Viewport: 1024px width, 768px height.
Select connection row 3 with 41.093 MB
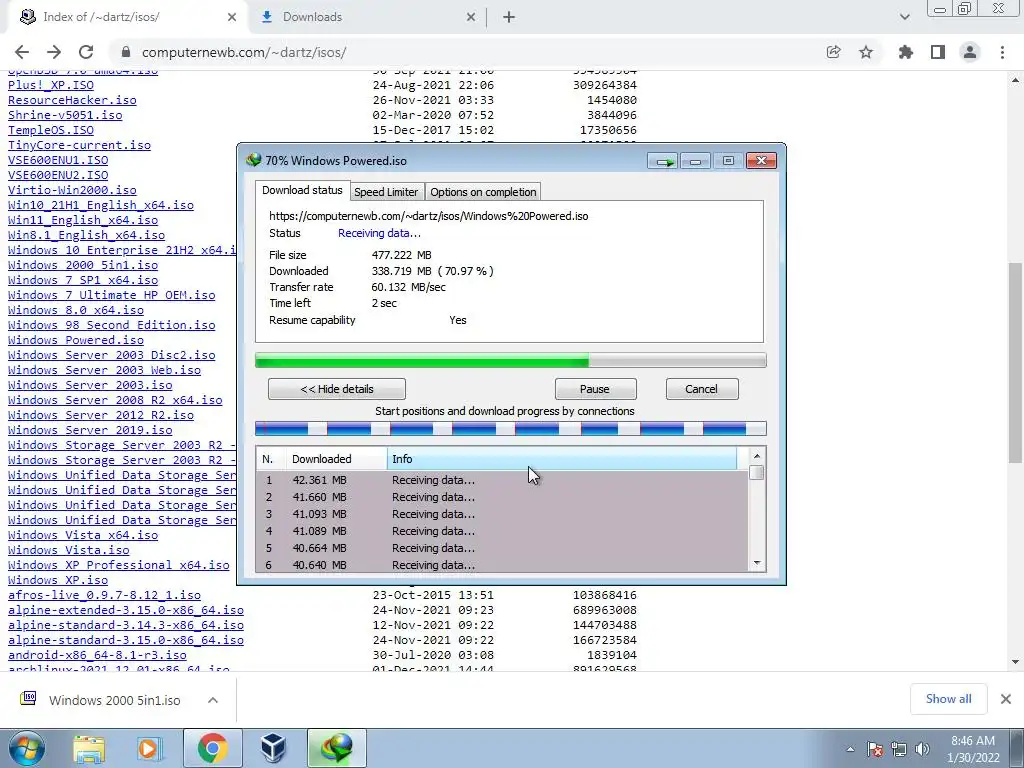502,514
